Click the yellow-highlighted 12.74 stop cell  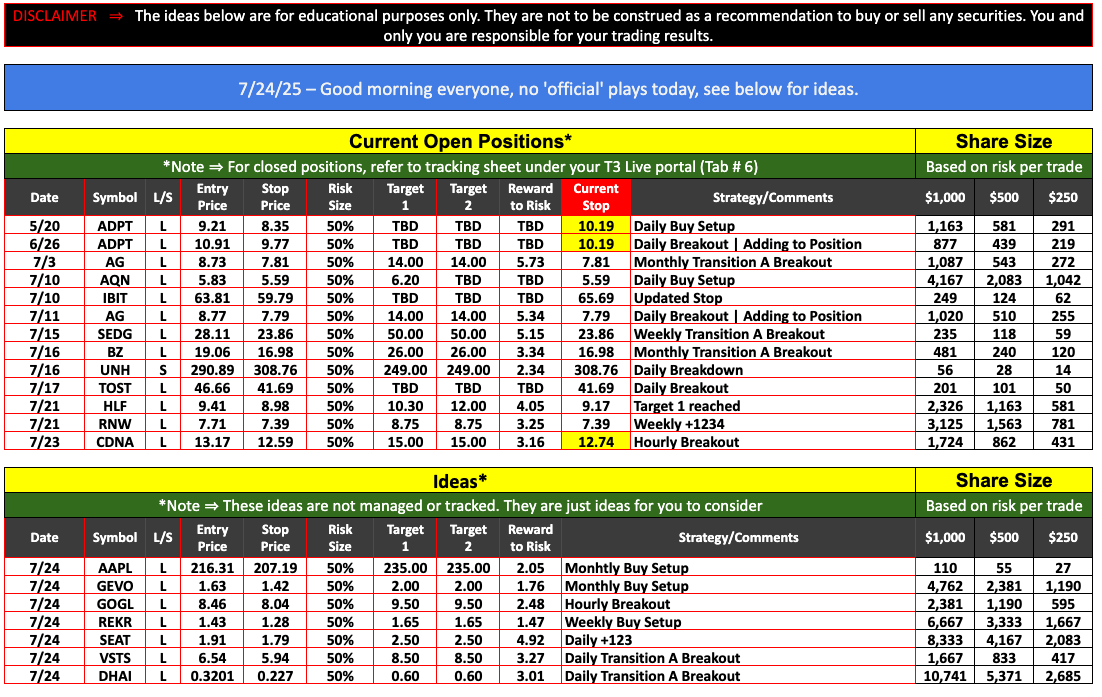pos(595,442)
